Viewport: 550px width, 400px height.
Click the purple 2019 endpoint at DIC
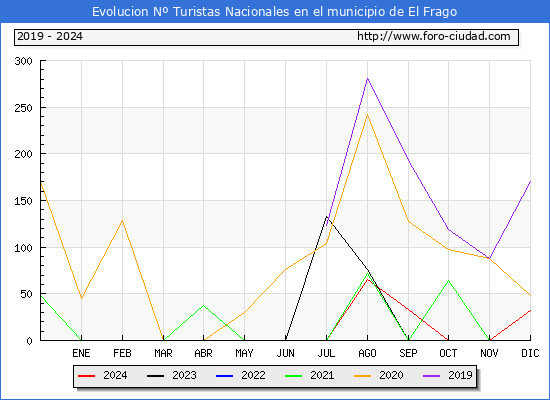coord(530,181)
